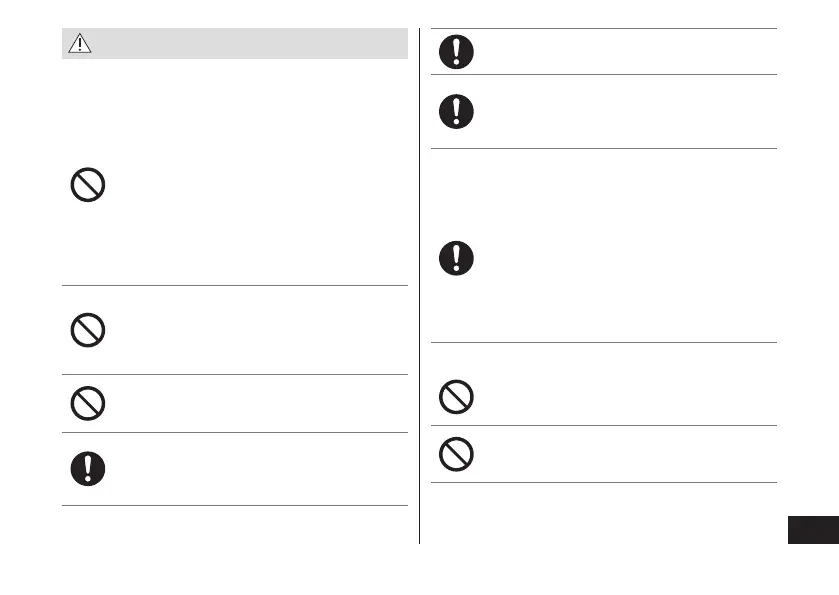
Task: Click the exclamation icon in left column
Action: 89,468
